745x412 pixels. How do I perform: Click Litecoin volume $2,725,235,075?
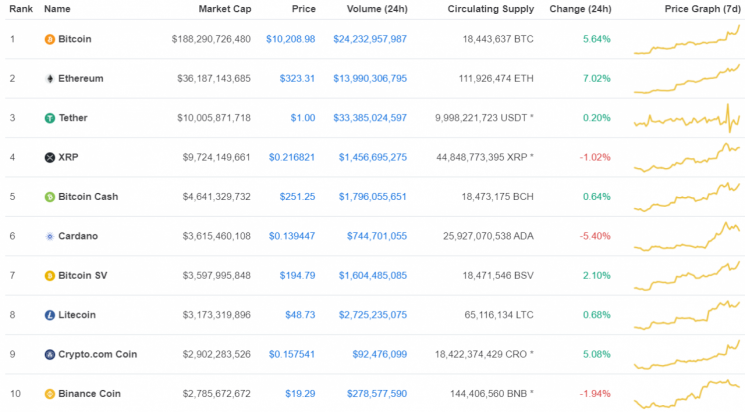coord(372,315)
